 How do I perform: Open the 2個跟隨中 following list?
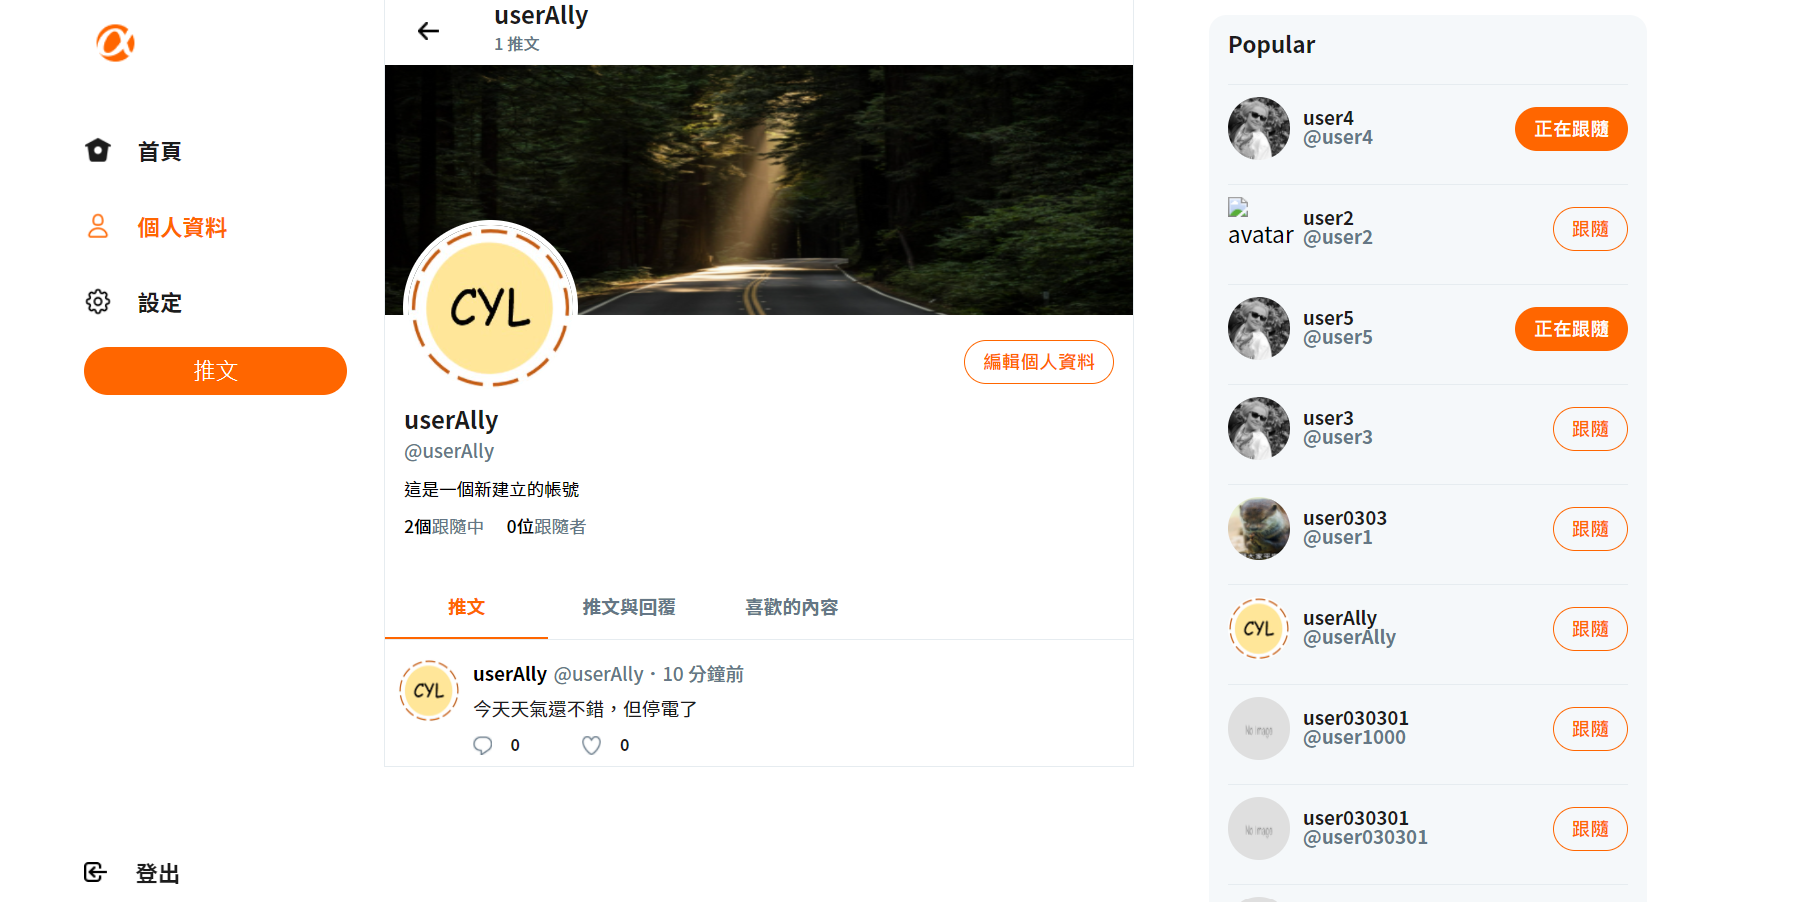444,527
